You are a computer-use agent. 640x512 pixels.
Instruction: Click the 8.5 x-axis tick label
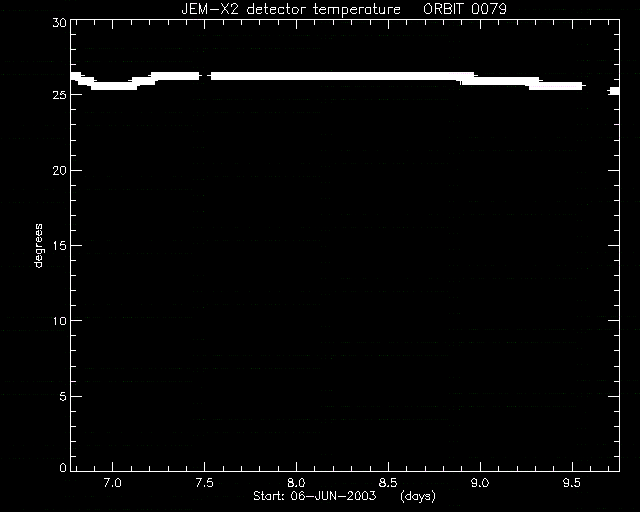[388, 483]
